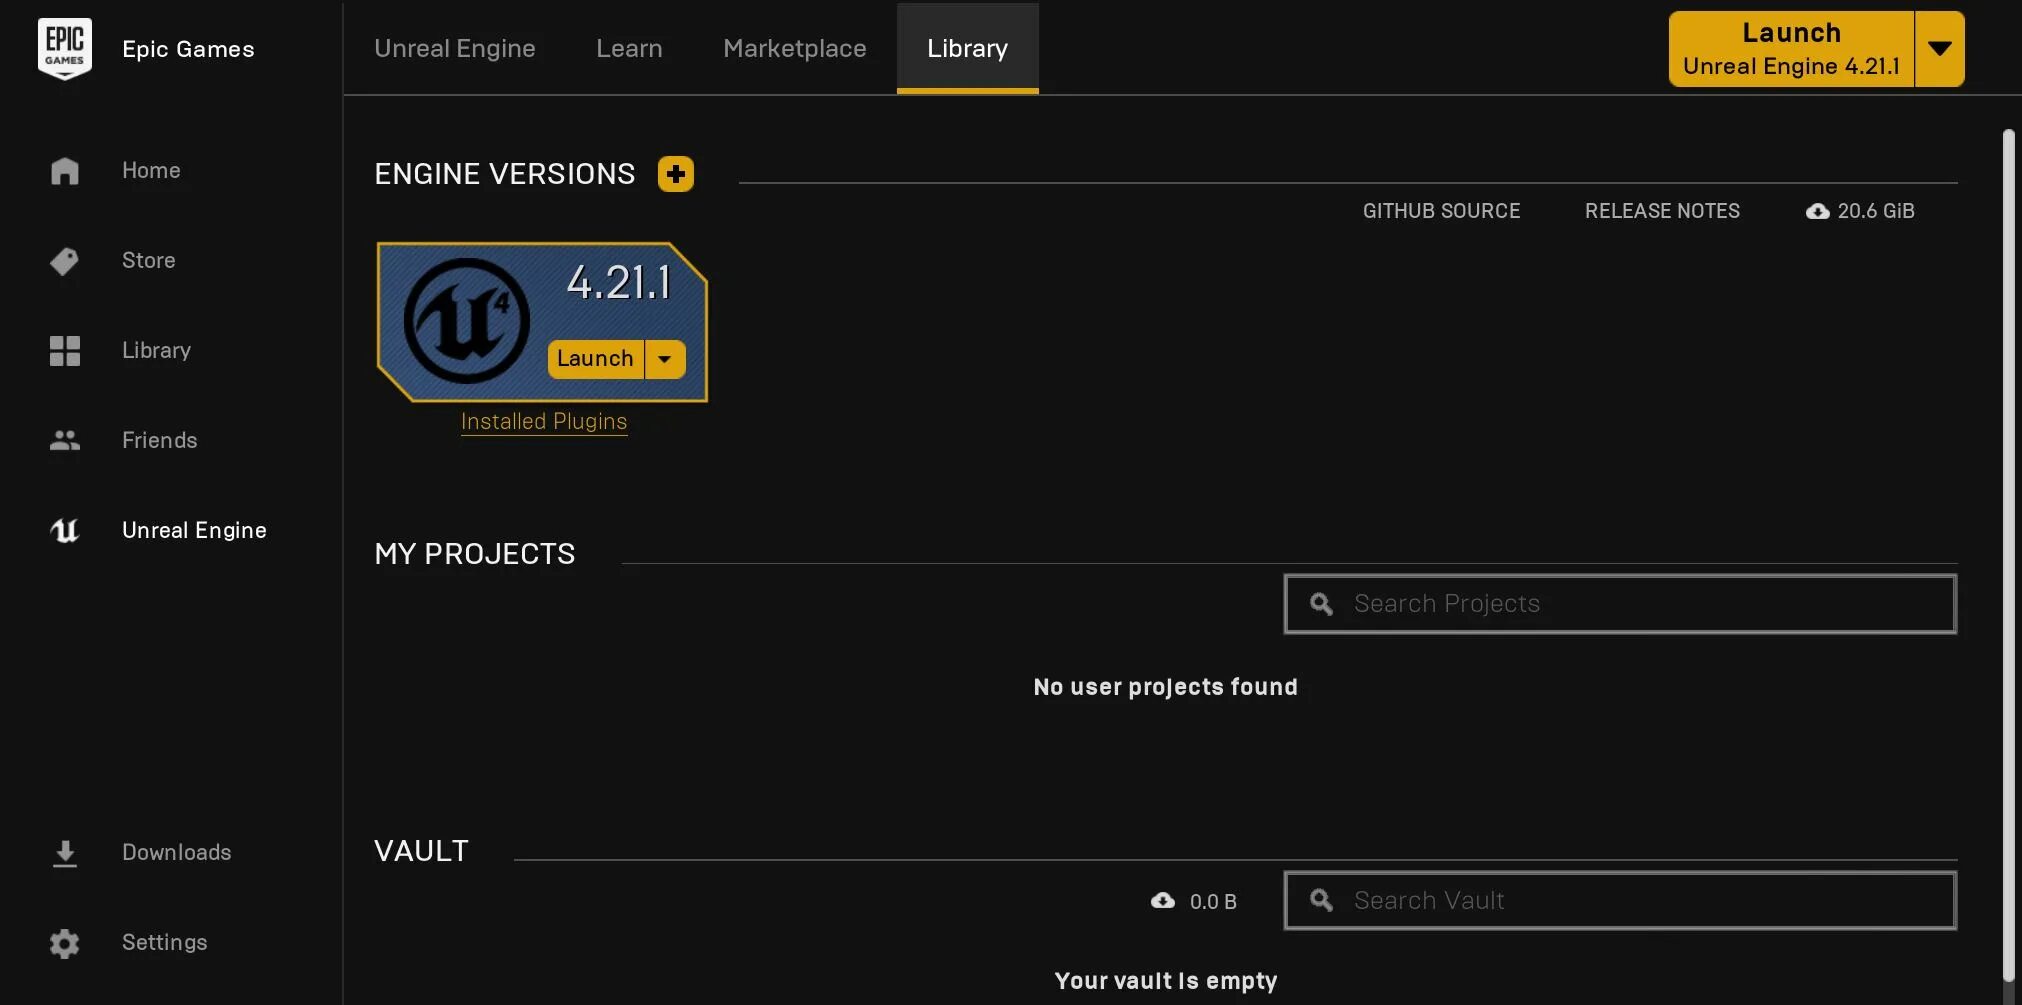This screenshot has height=1005, width=2022.
Task: Click the Store label in sidebar
Action: (x=148, y=261)
